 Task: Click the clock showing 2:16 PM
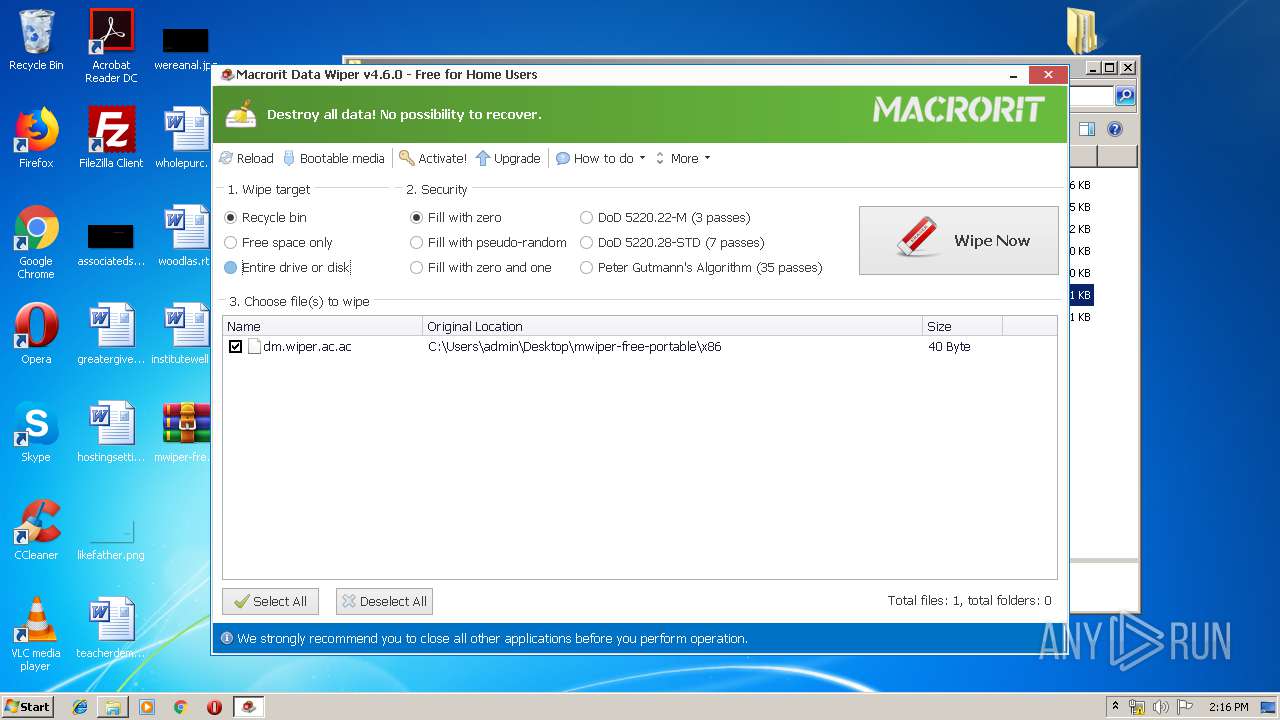tap(1228, 707)
